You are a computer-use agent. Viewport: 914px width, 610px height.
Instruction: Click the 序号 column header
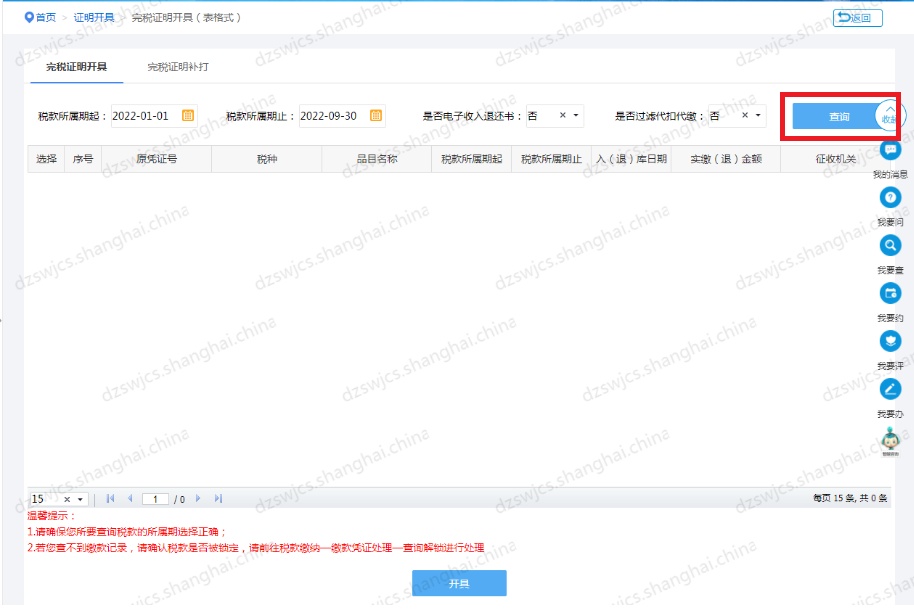pos(83,159)
